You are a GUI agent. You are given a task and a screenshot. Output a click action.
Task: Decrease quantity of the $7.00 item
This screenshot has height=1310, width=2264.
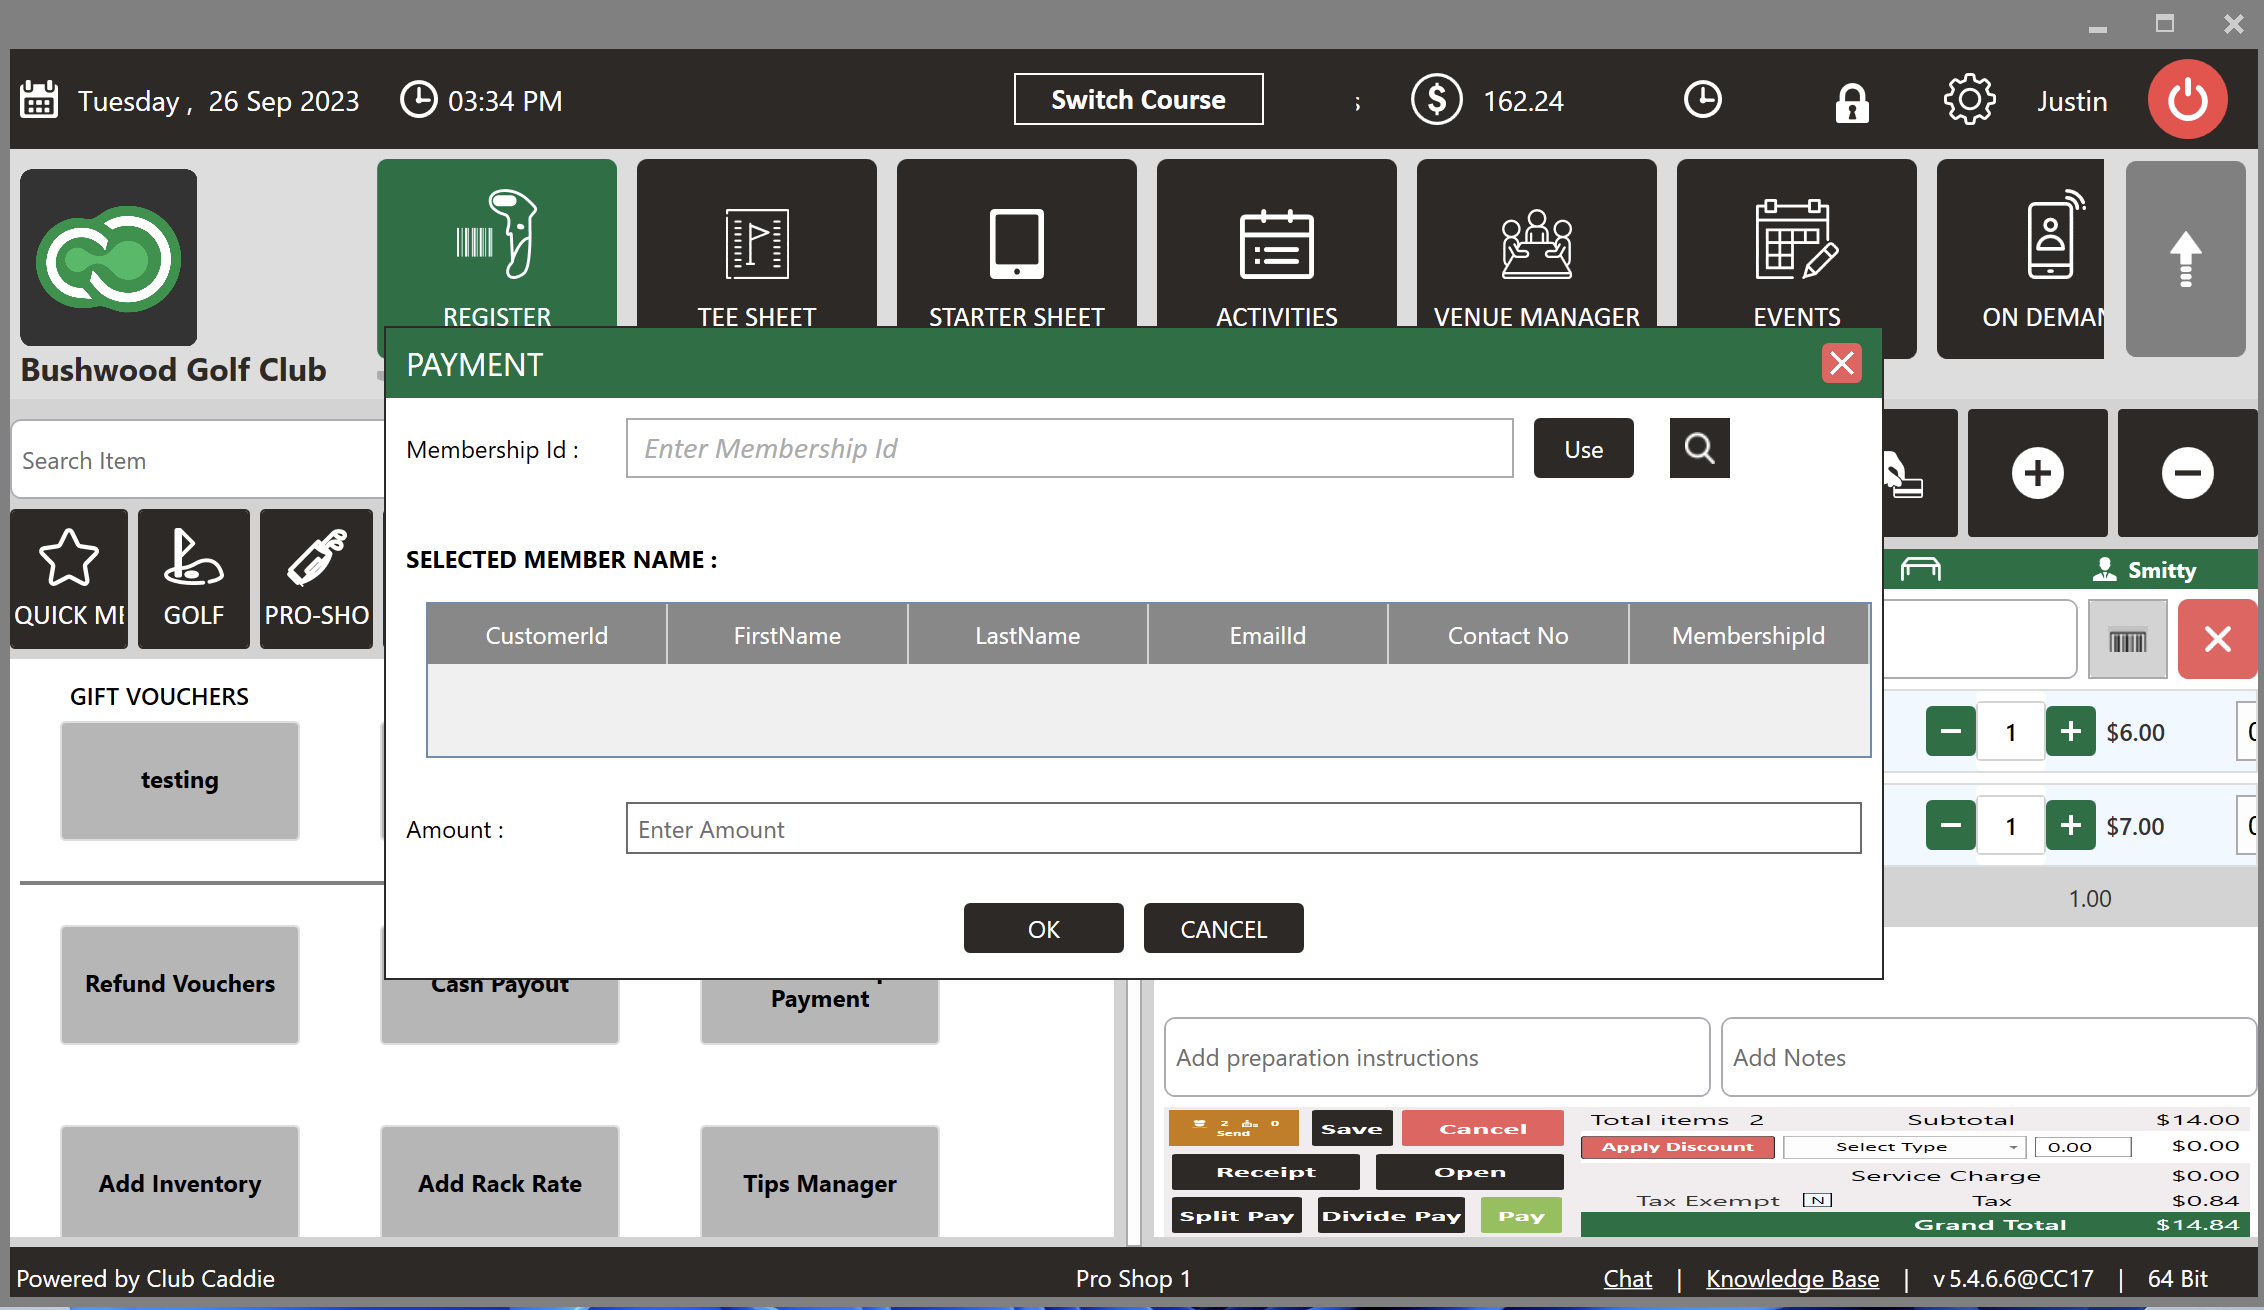pos(1950,826)
